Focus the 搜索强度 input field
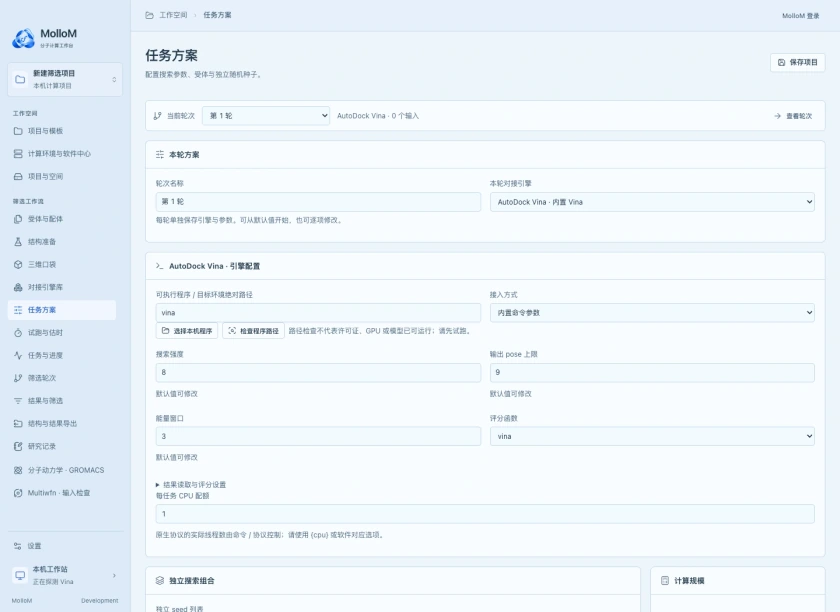This screenshot has width=840, height=612. (318, 372)
